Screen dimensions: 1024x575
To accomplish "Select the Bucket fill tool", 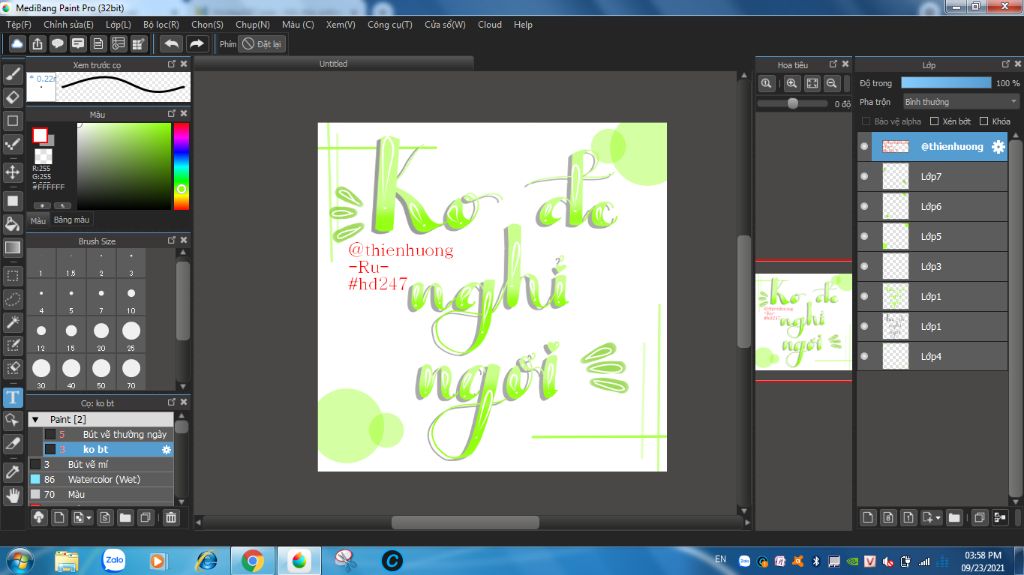I will tap(12, 224).
